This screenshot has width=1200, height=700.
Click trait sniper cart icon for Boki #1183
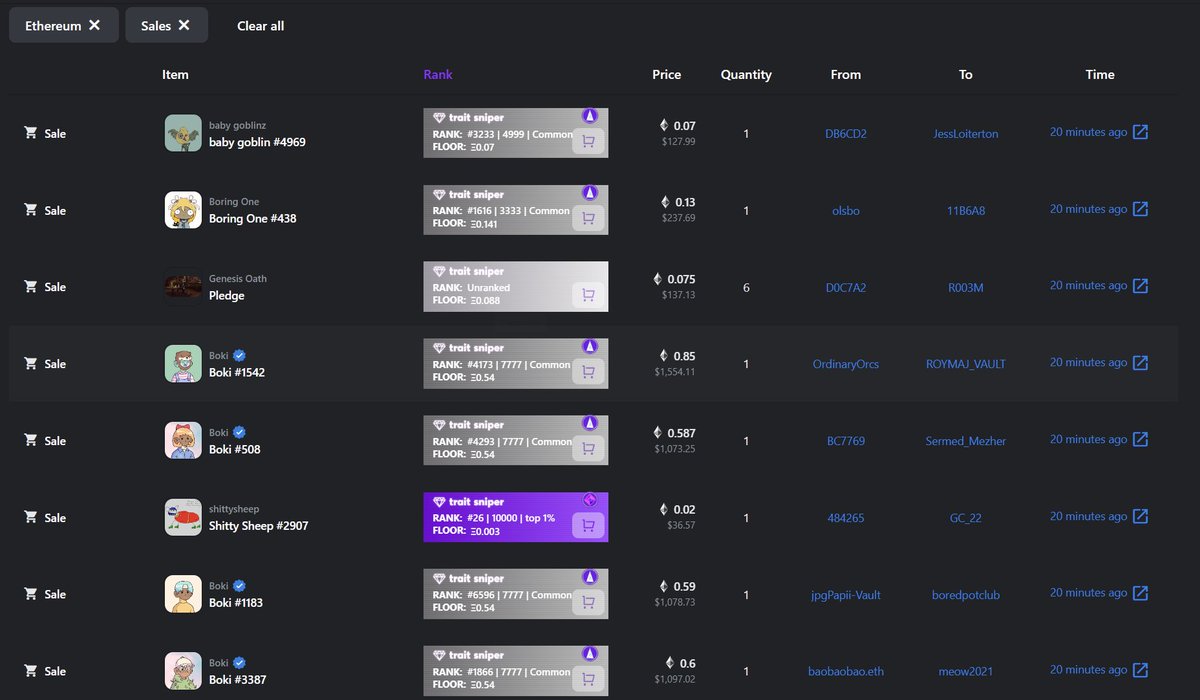point(588,602)
